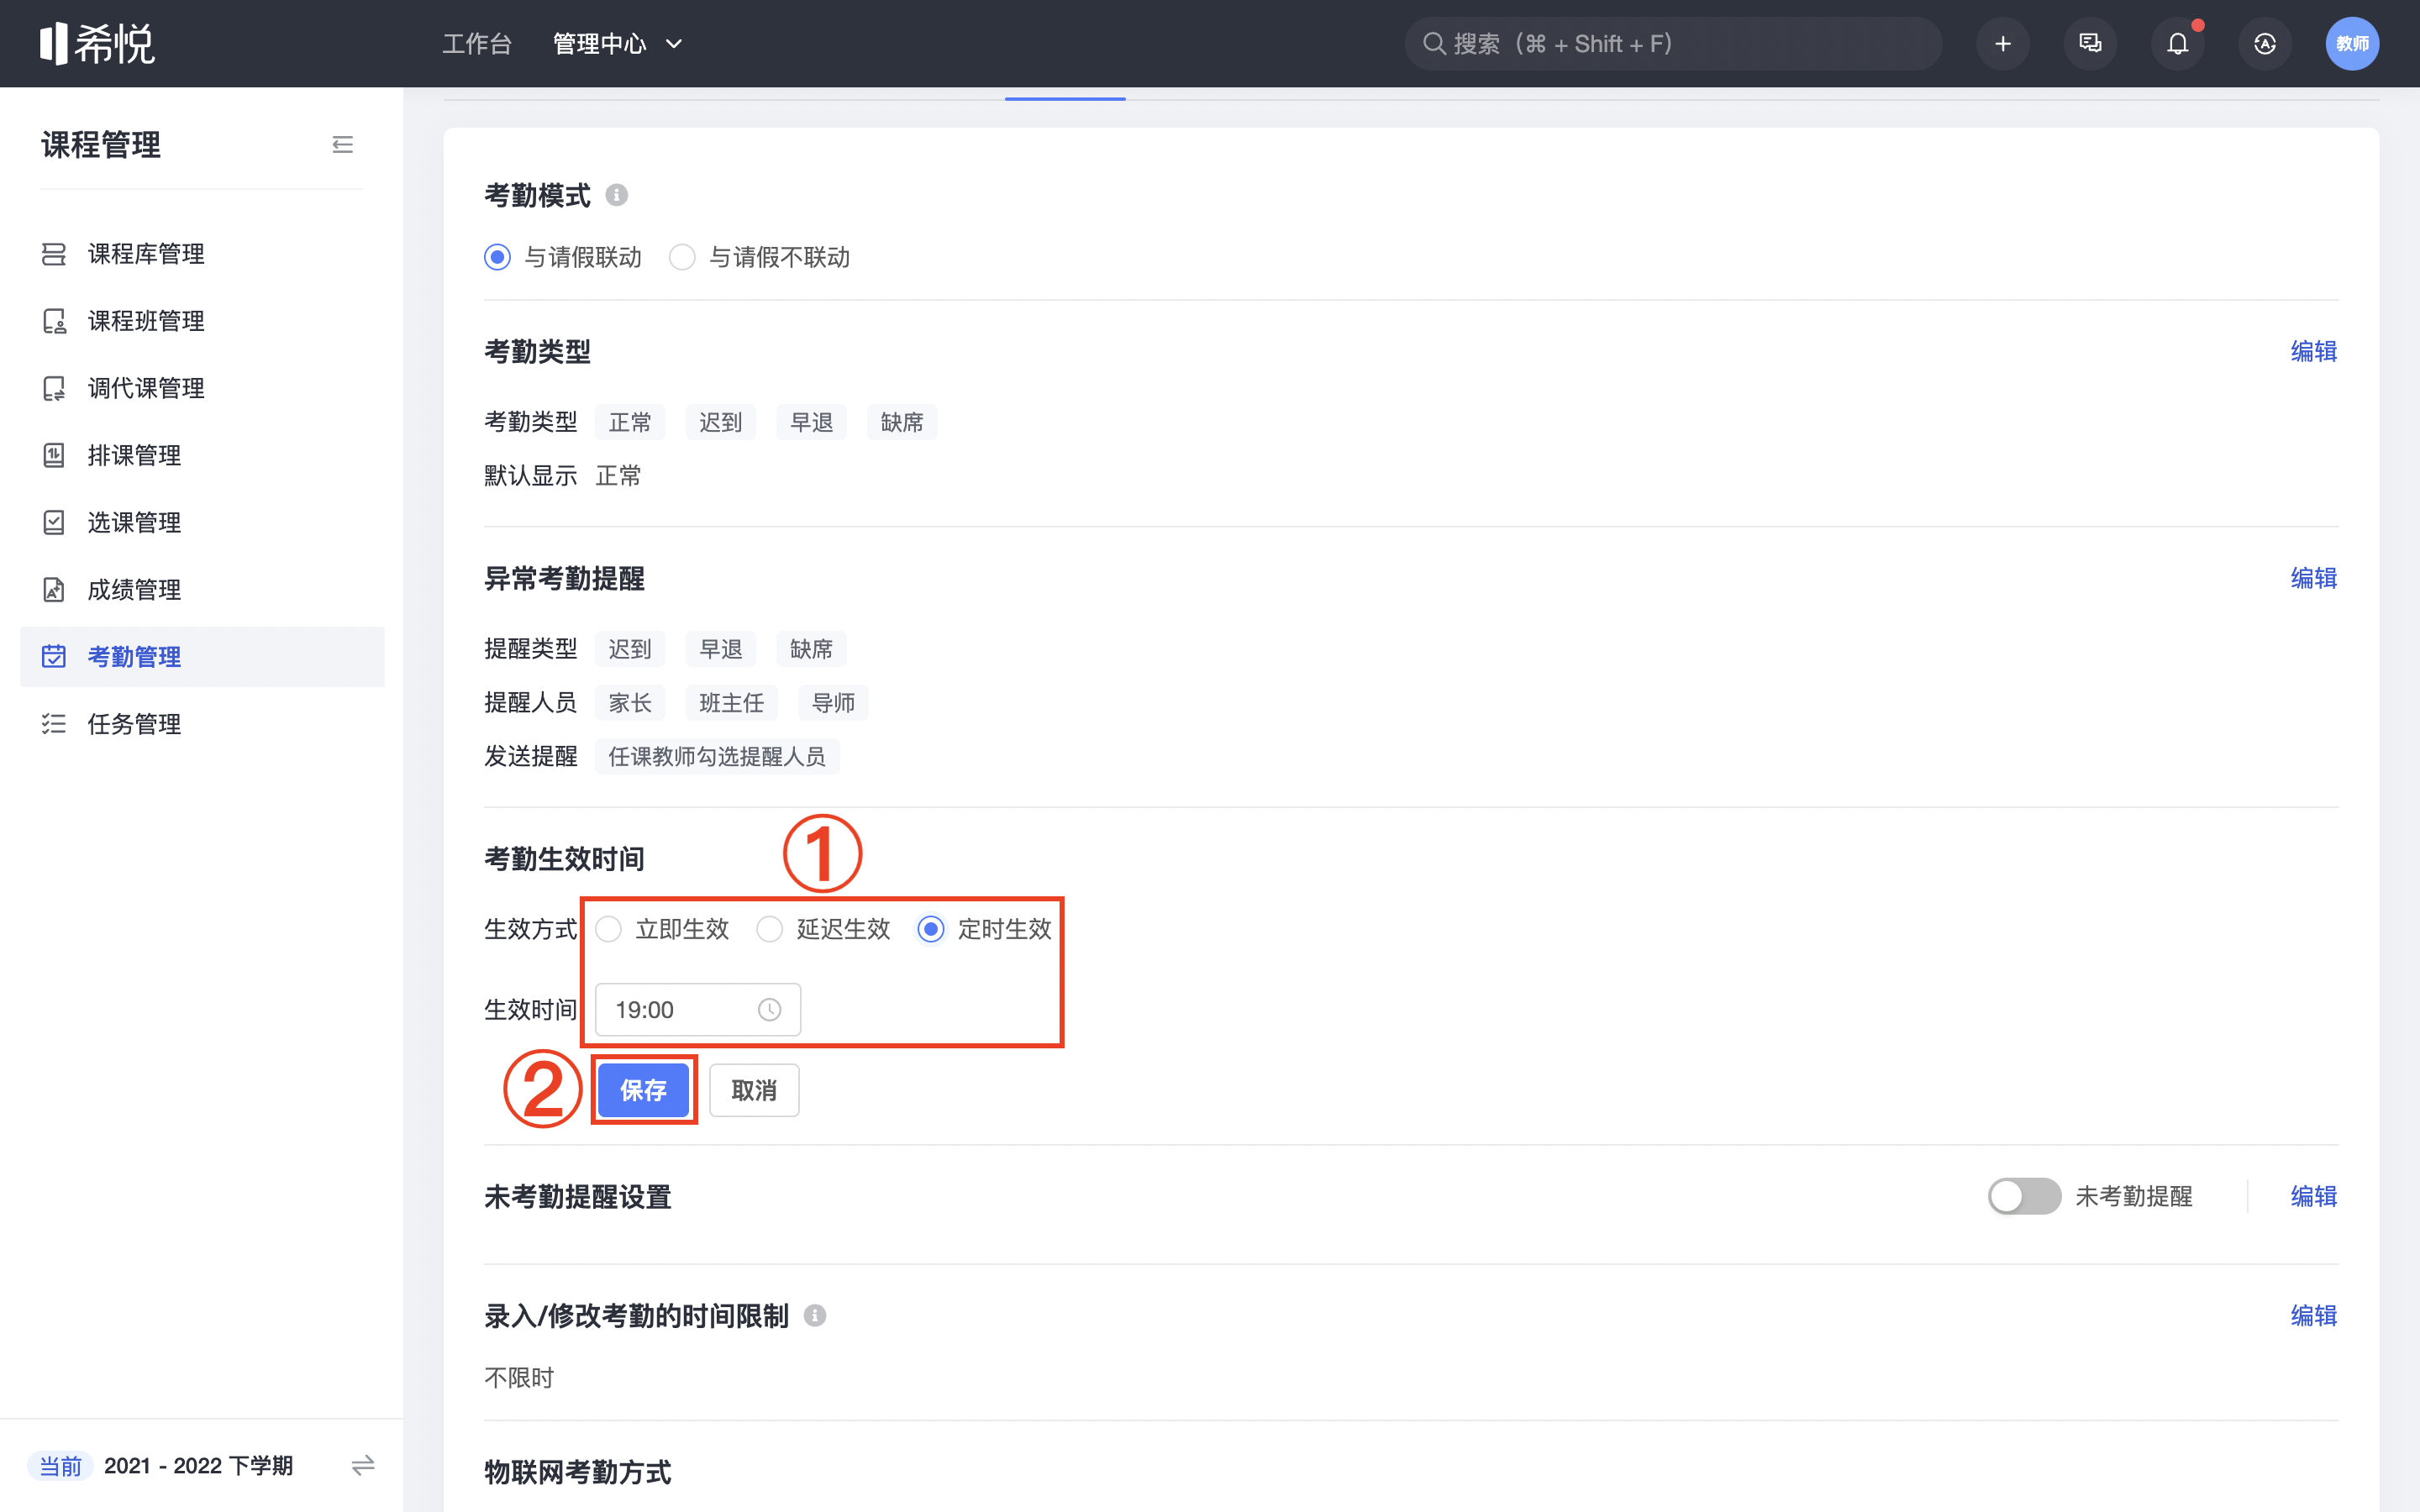Click 编辑 link for 未考勤提醒设置

[x=2314, y=1196]
